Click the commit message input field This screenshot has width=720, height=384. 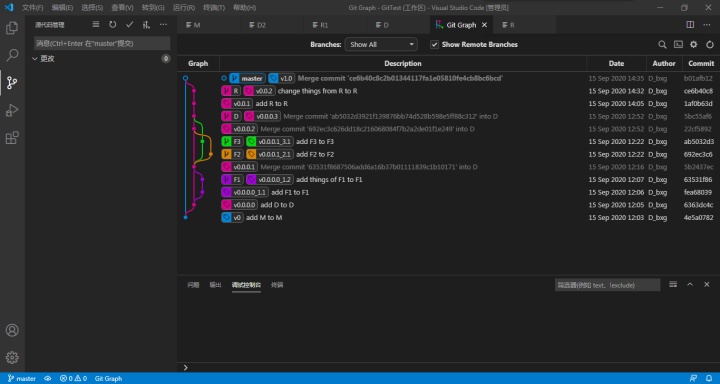[102, 44]
